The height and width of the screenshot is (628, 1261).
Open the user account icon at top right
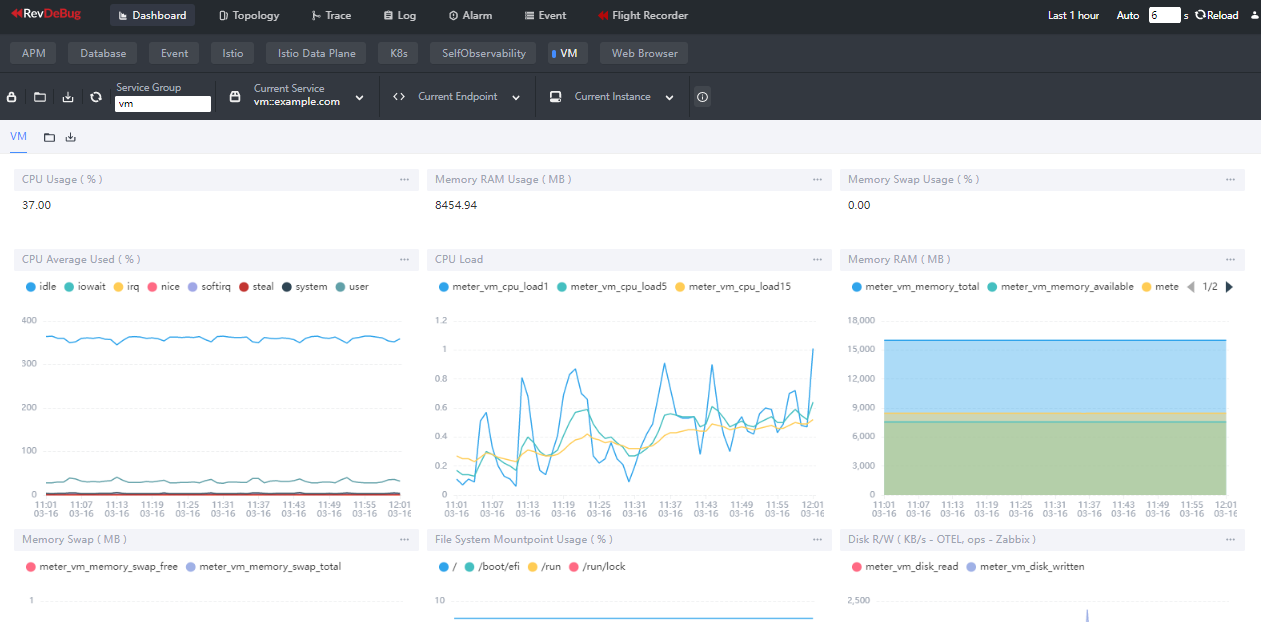coord(1254,15)
